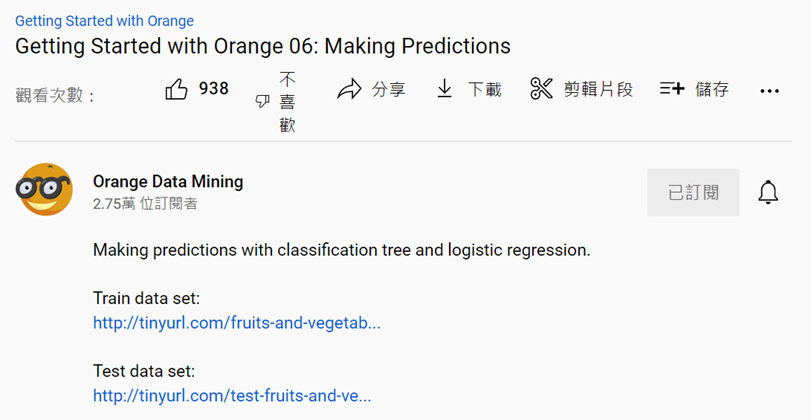Click the Orange Data Mining channel name
811x420 pixels.
[x=168, y=182]
